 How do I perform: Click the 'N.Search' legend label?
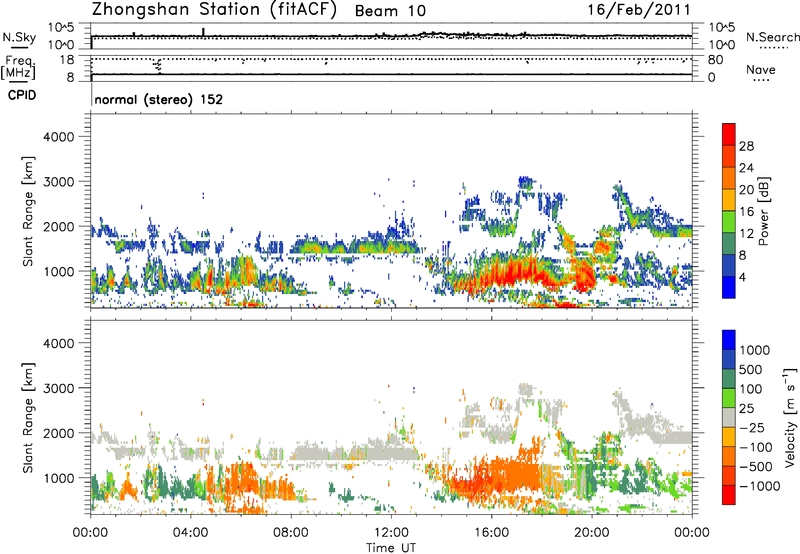pyautogui.click(x=772, y=37)
